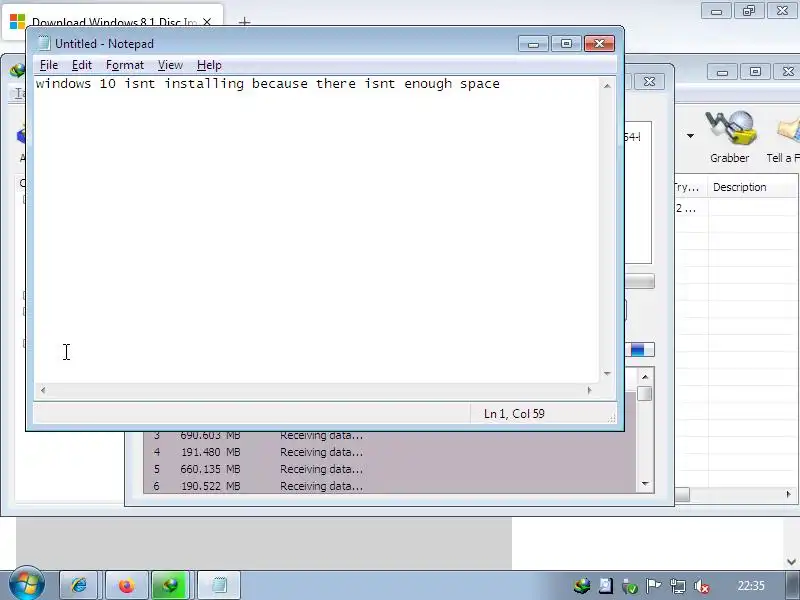Click the download progress segment bar in IDM dialog
This screenshot has width=800, height=600.
point(640,349)
